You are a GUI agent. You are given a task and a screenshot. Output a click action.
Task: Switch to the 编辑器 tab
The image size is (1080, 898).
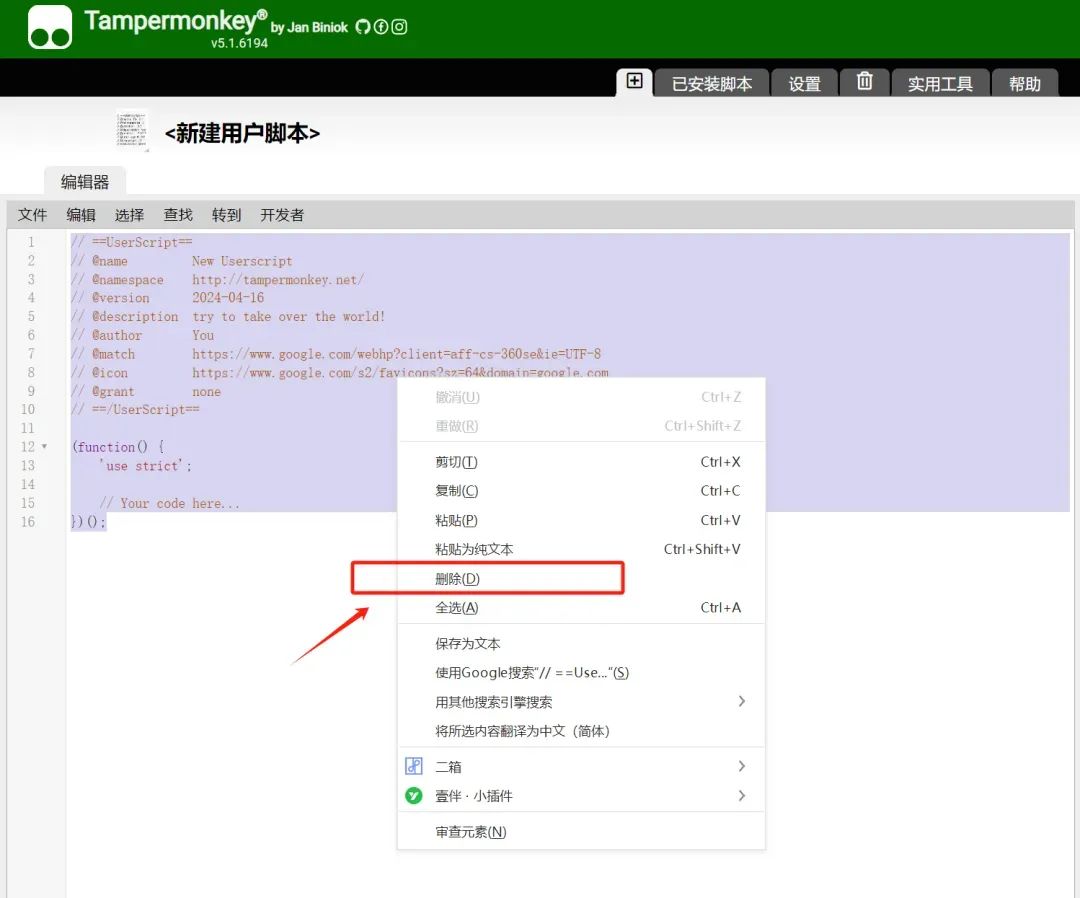point(85,181)
